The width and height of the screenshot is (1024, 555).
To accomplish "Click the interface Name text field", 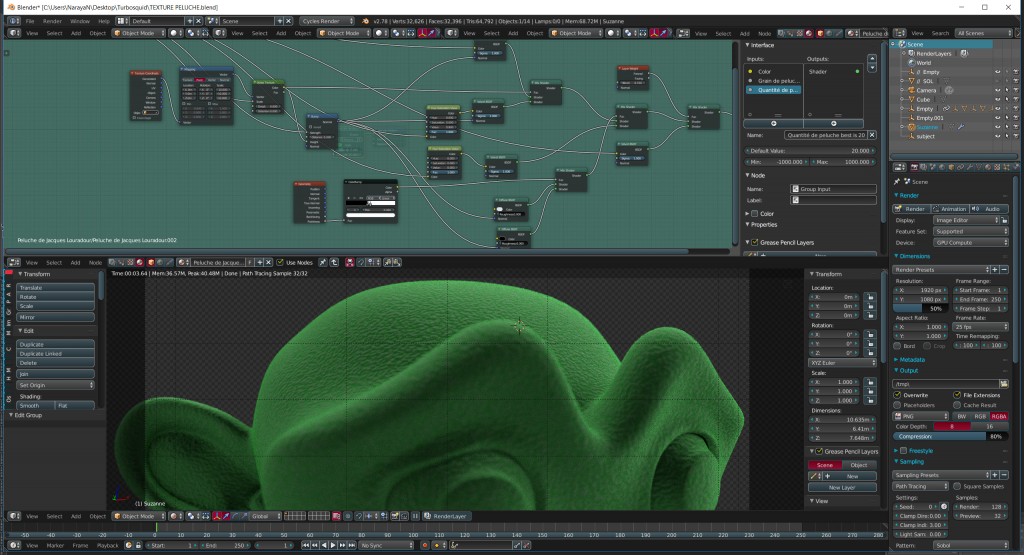I will (826, 135).
